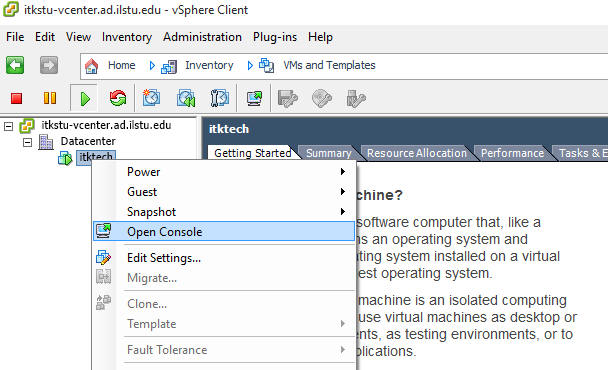Launch virtual machine console toolbar icon
Image resolution: width=608 pixels, height=370 pixels.
point(254,98)
